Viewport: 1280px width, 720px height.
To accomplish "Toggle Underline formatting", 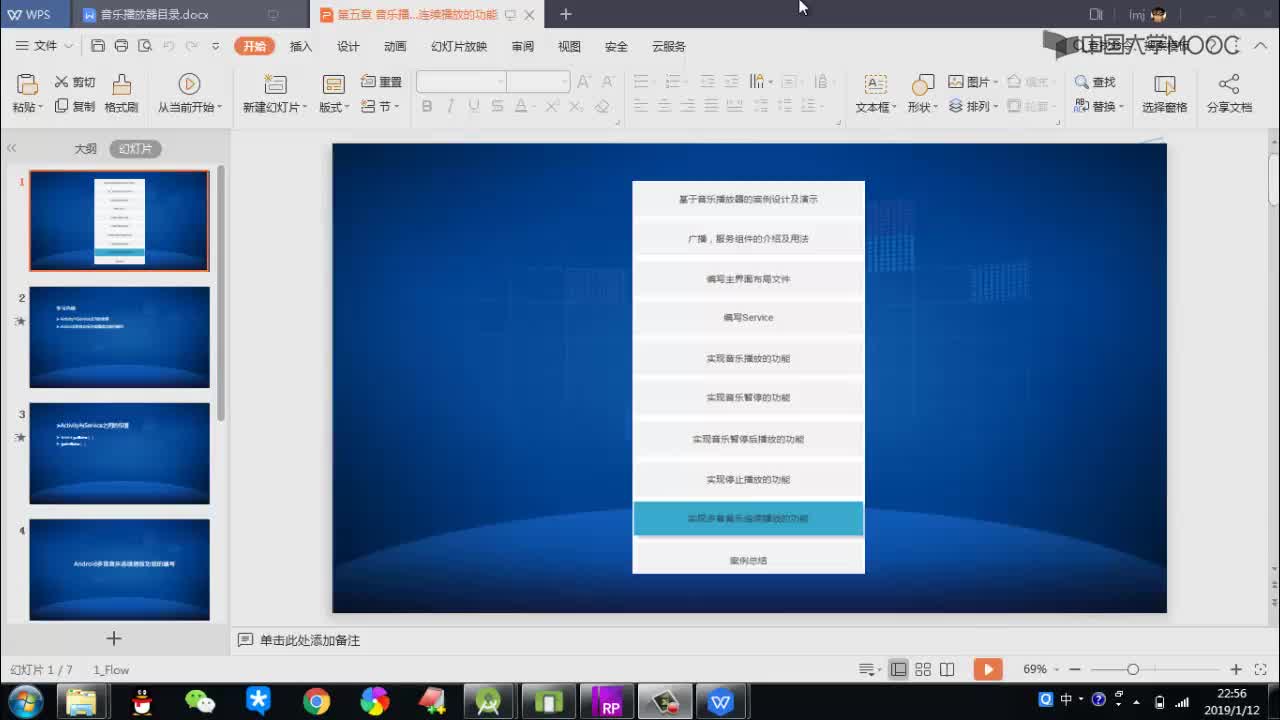I will pyautogui.click(x=474, y=106).
